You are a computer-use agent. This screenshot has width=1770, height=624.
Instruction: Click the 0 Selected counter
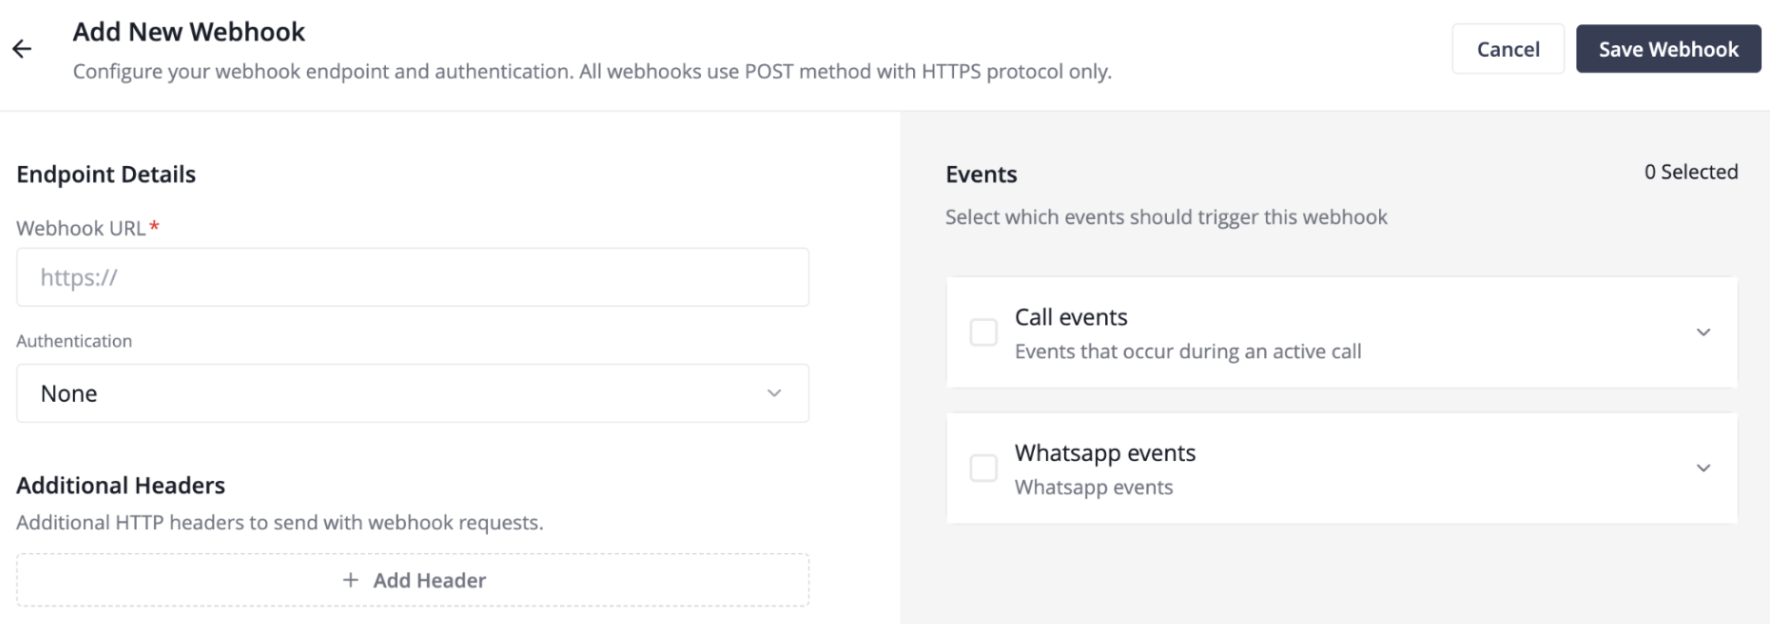pyautogui.click(x=1690, y=172)
